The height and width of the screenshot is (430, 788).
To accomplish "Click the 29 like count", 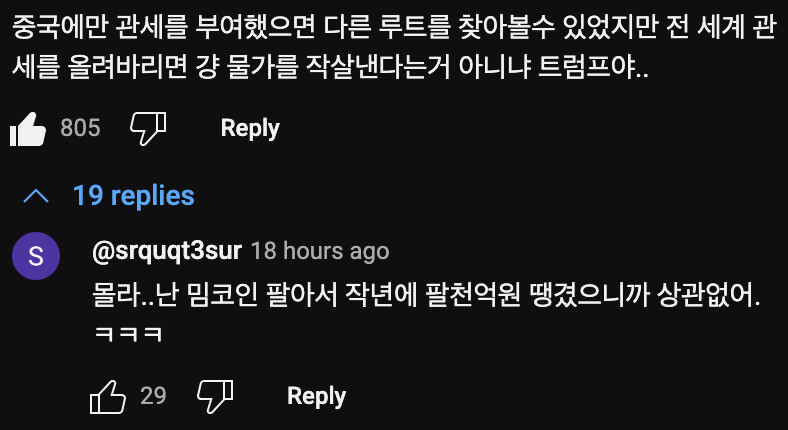I will (x=153, y=395).
